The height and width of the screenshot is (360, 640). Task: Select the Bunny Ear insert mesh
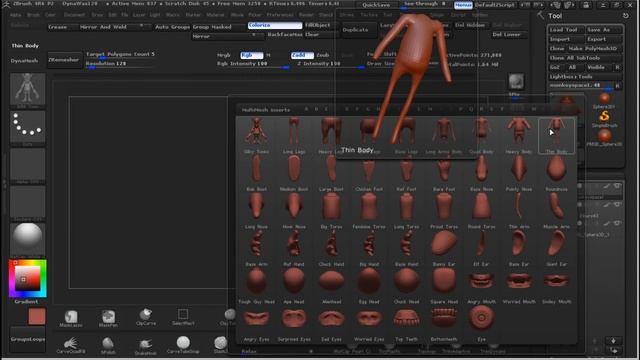[444, 248]
